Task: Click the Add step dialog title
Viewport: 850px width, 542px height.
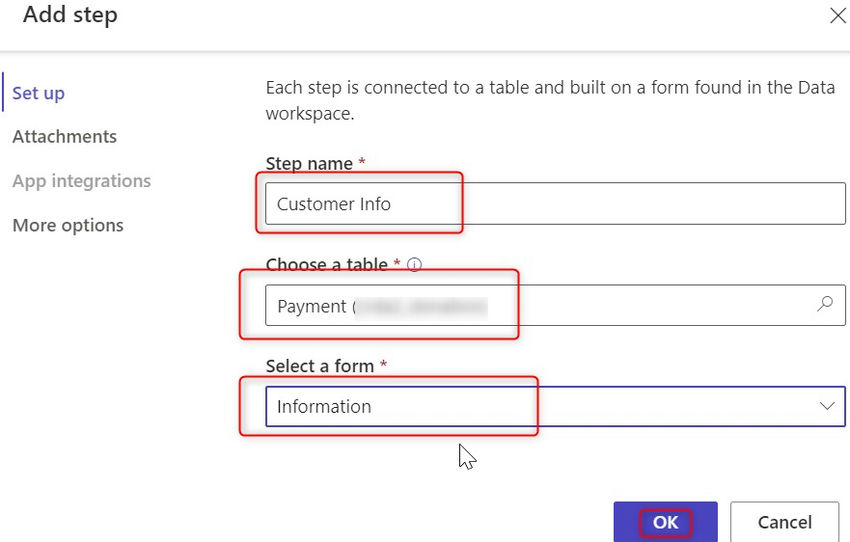Action: click(70, 16)
